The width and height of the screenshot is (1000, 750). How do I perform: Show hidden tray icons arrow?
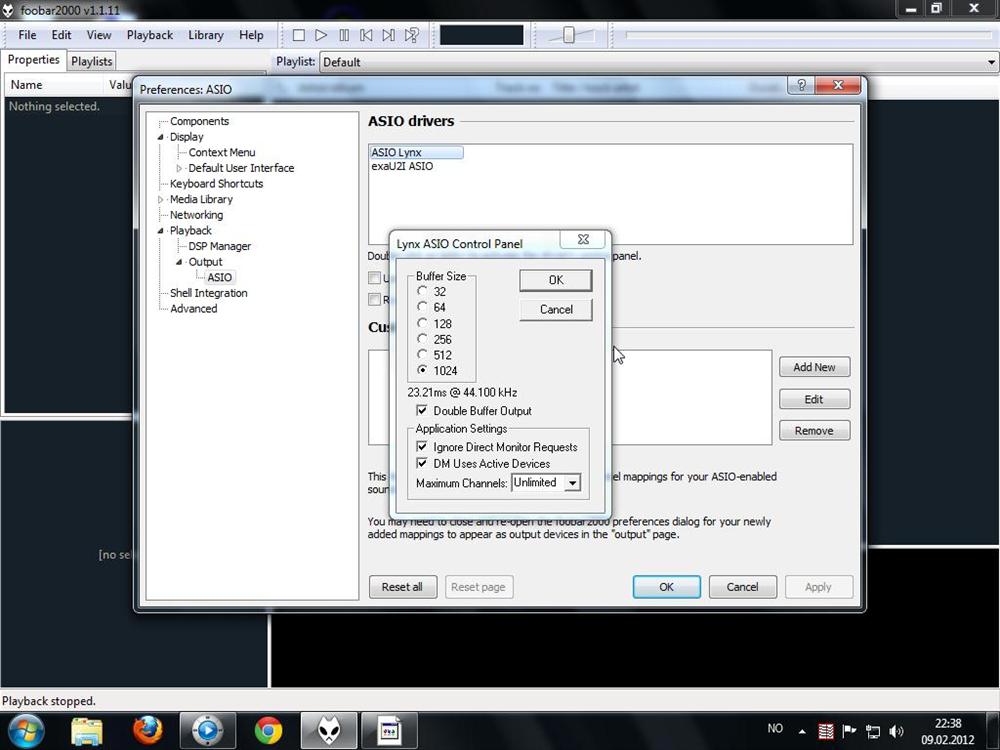(x=802, y=731)
